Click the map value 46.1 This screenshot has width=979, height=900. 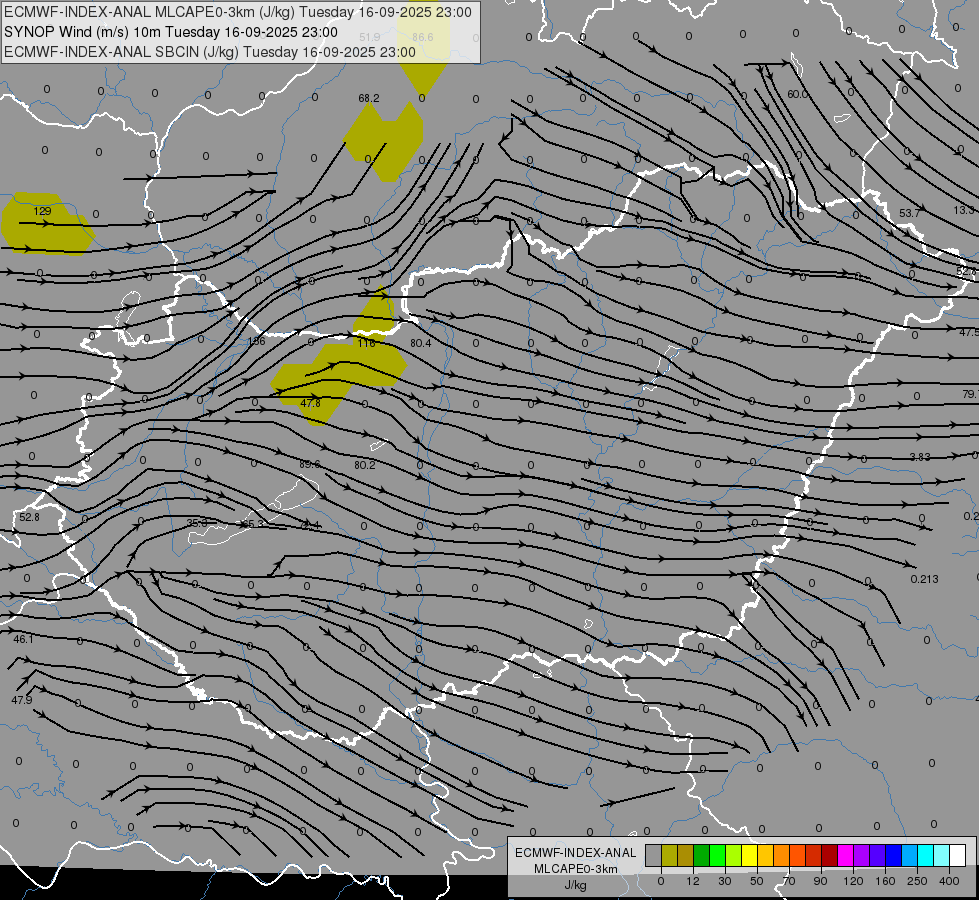(23, 639)
